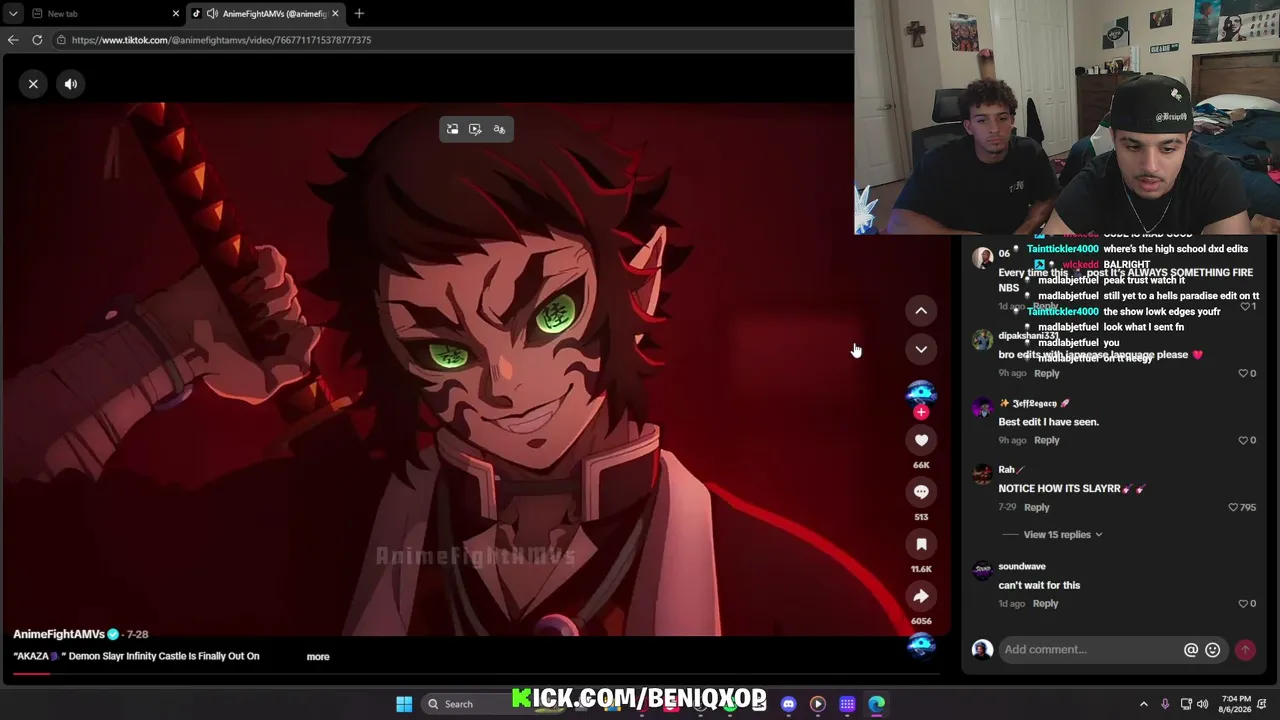Open a new browser tab
This screenshot has width=1280, height=720.
359,14
